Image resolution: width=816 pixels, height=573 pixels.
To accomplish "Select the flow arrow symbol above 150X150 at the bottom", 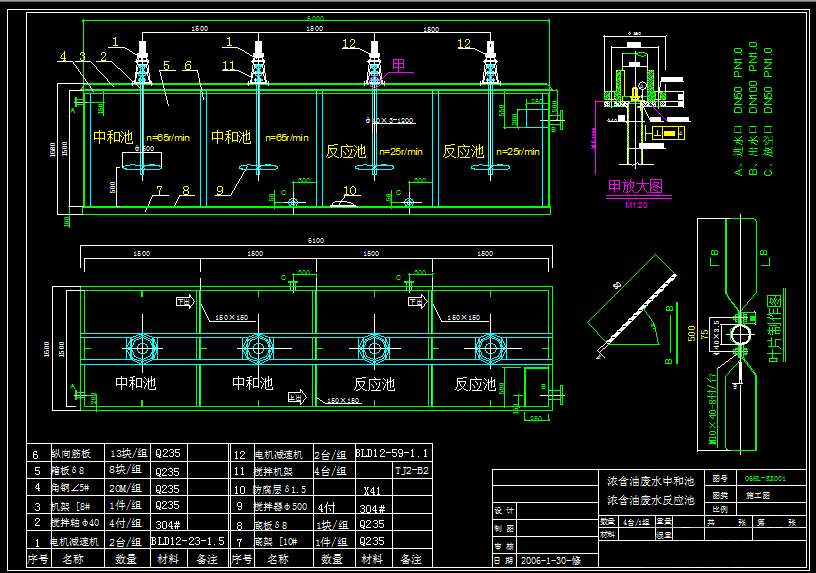I will 297,398.
